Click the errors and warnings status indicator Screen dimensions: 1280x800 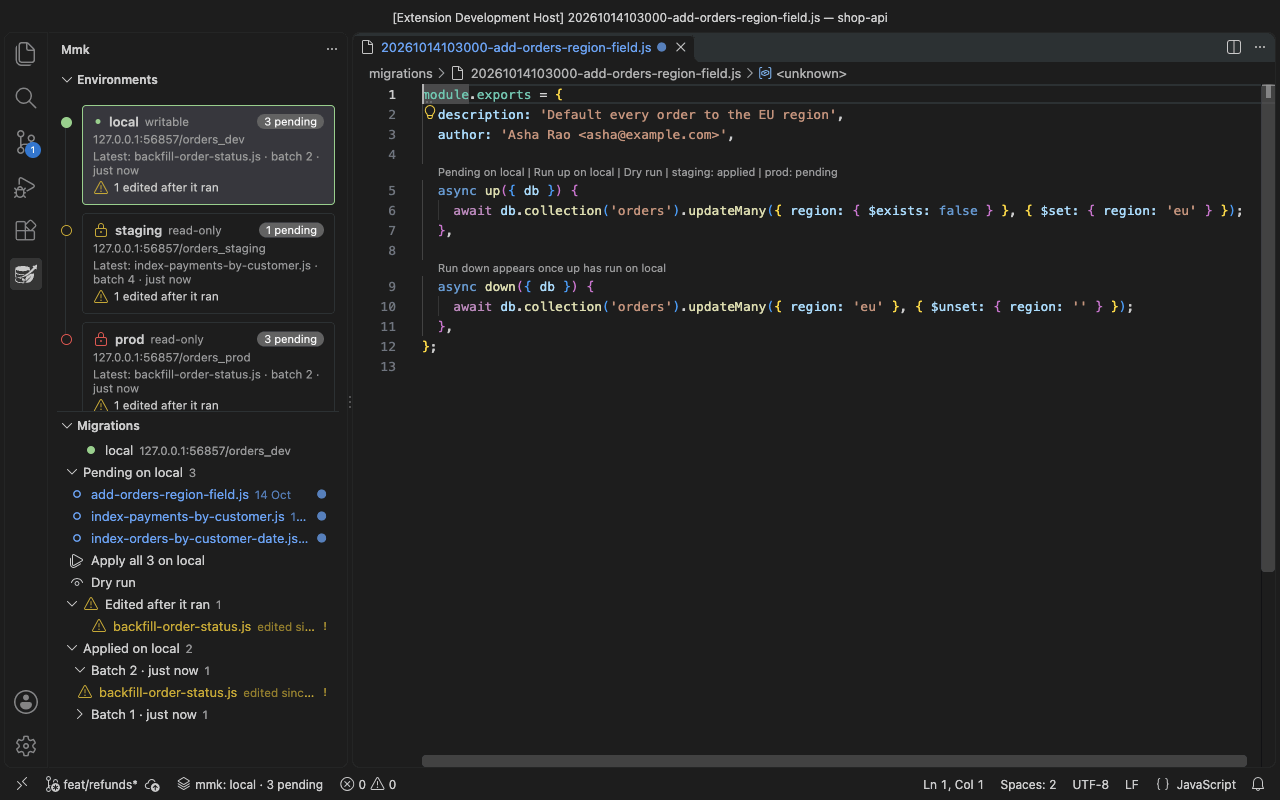368,785
